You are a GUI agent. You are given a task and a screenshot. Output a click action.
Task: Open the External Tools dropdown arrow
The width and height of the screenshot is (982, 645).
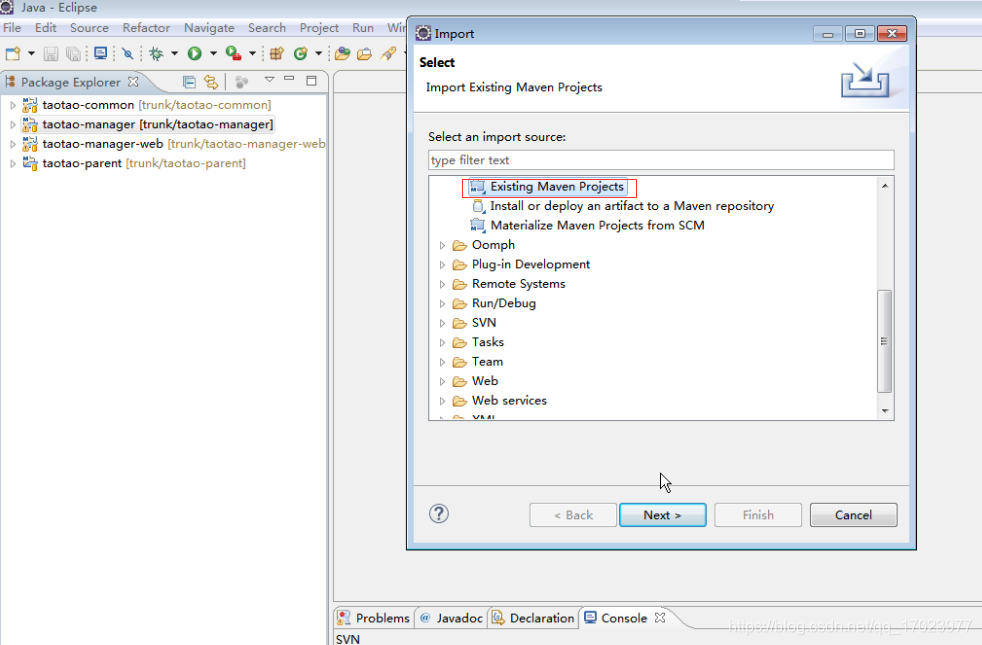[x=252, y=54]
